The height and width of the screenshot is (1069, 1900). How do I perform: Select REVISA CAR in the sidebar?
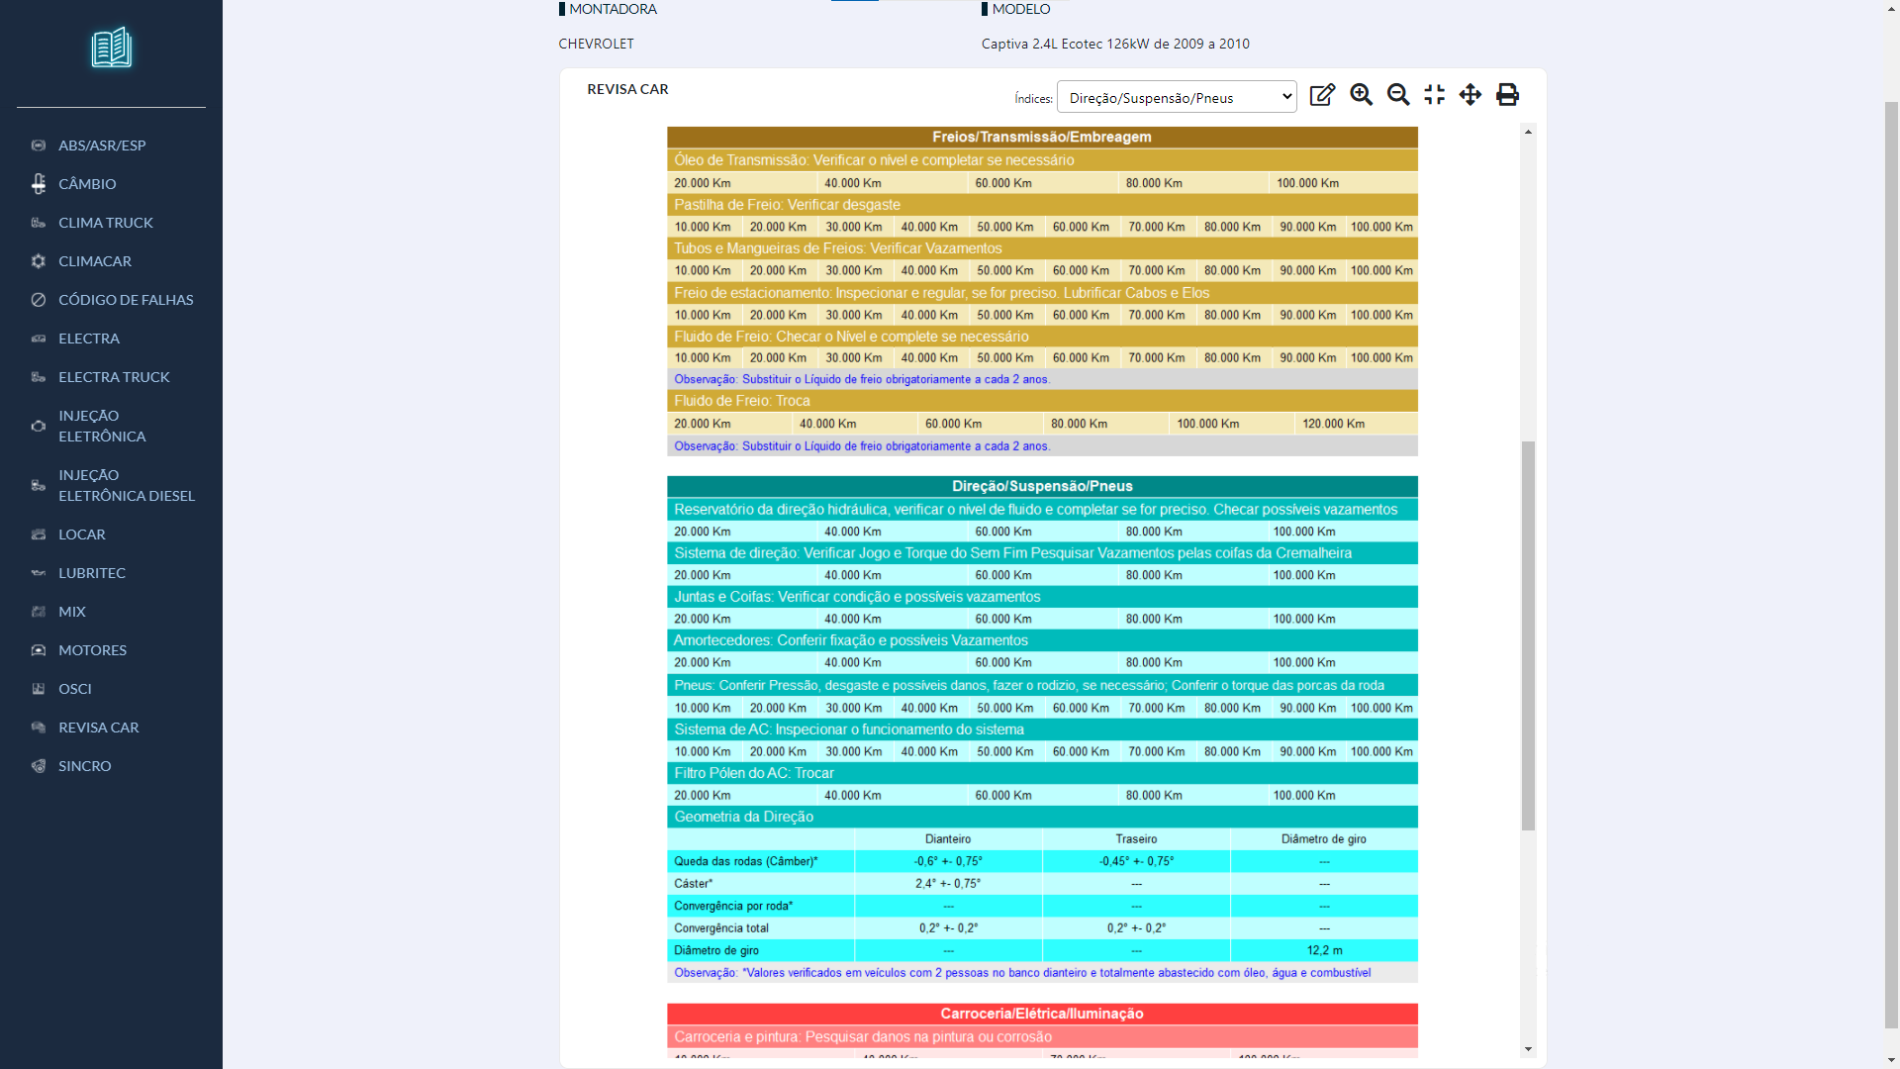pos(98,727)
